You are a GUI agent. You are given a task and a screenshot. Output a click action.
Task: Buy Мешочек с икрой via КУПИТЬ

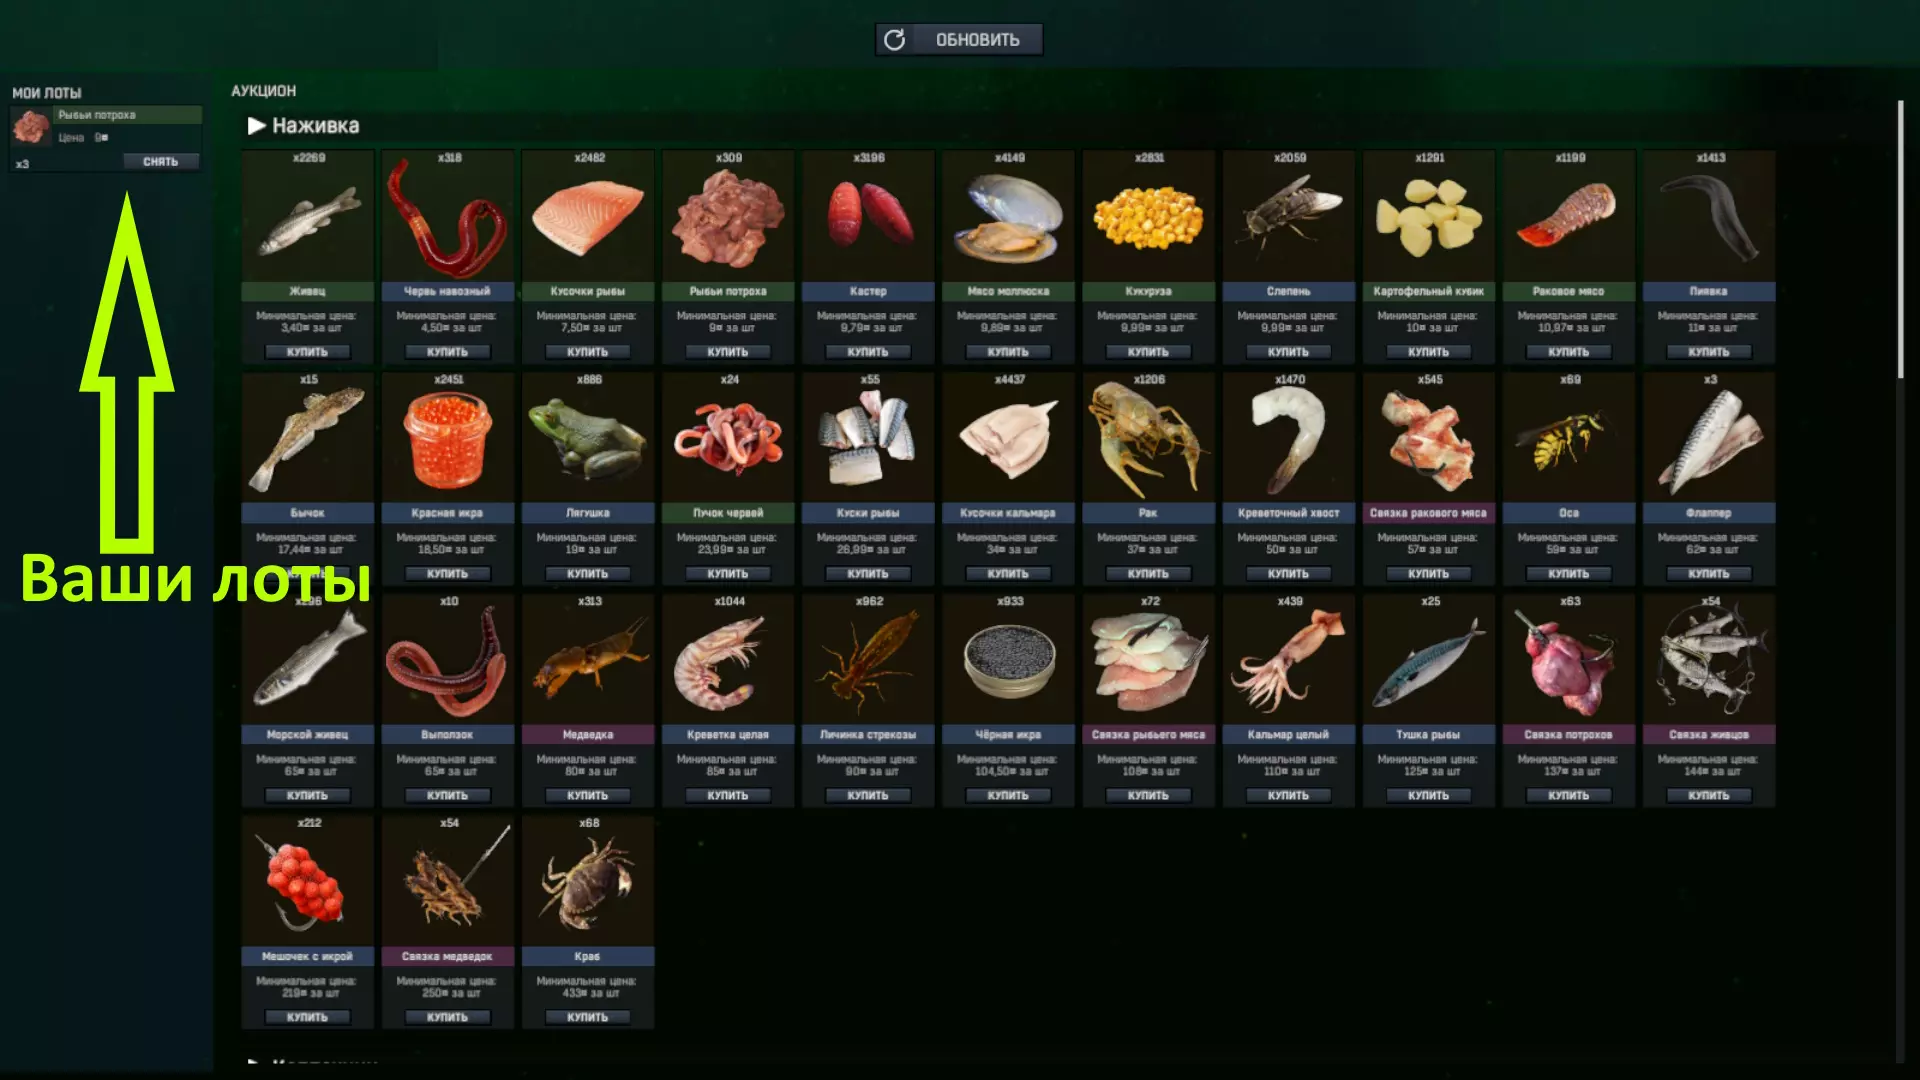coord(307,1017)
